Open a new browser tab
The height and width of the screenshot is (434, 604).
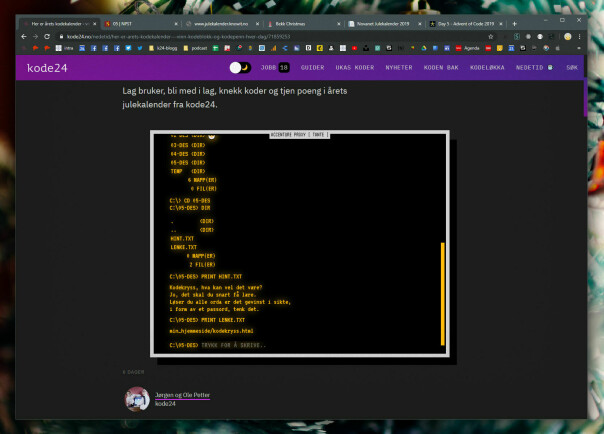pyautogui.click(x=514, y=24)
